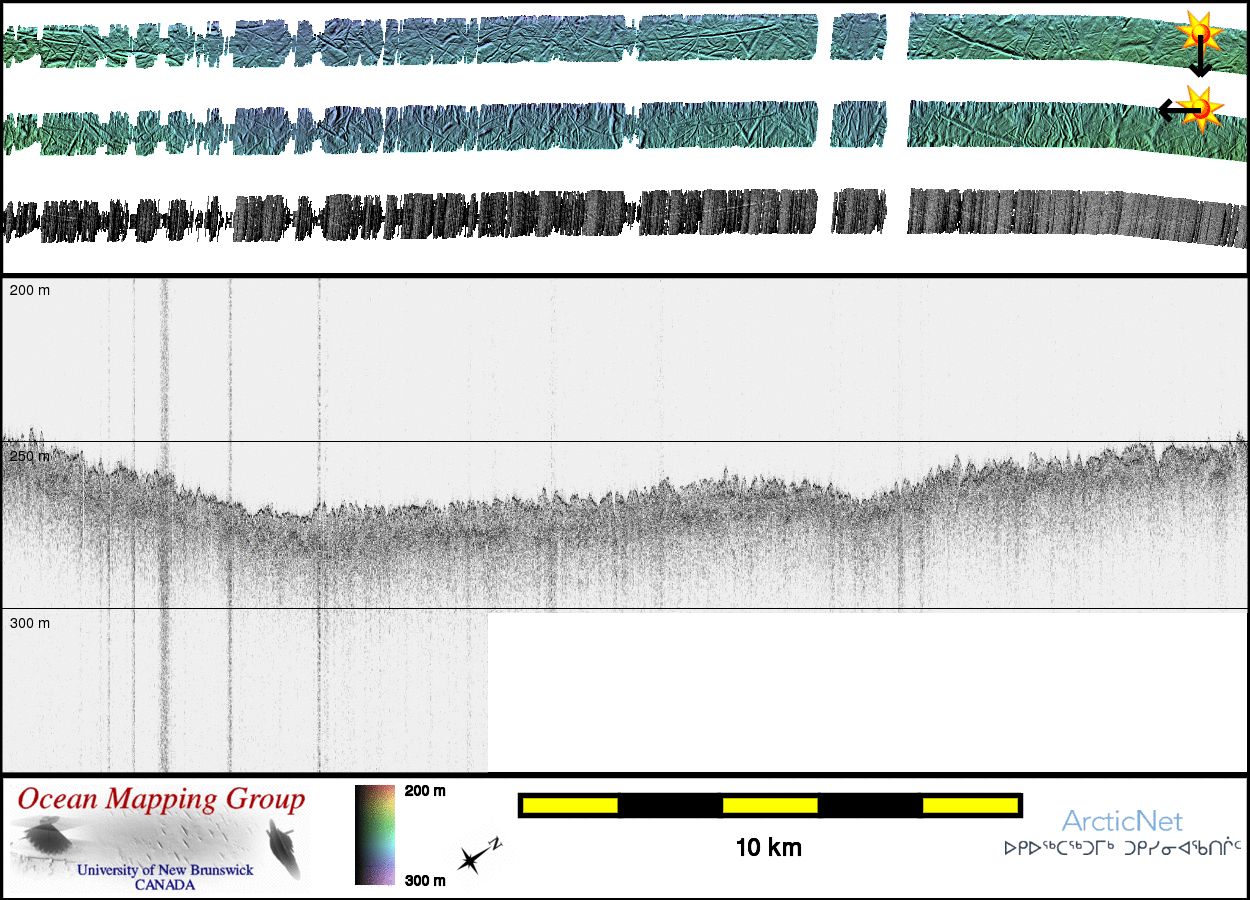Click the sun icon with the left-pointing arrow
The width and height of the screenshot is (1250, 900).
pos(1199,107)
